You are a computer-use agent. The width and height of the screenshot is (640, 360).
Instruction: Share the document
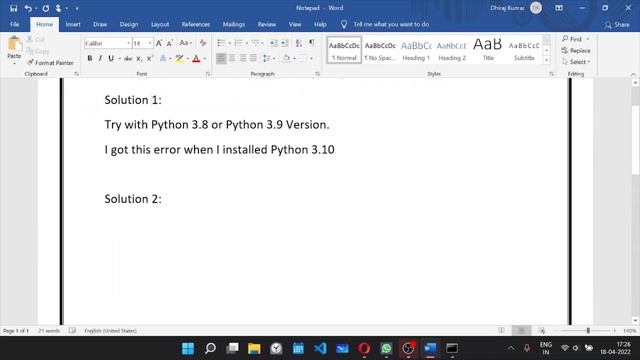tap(617, 25)
